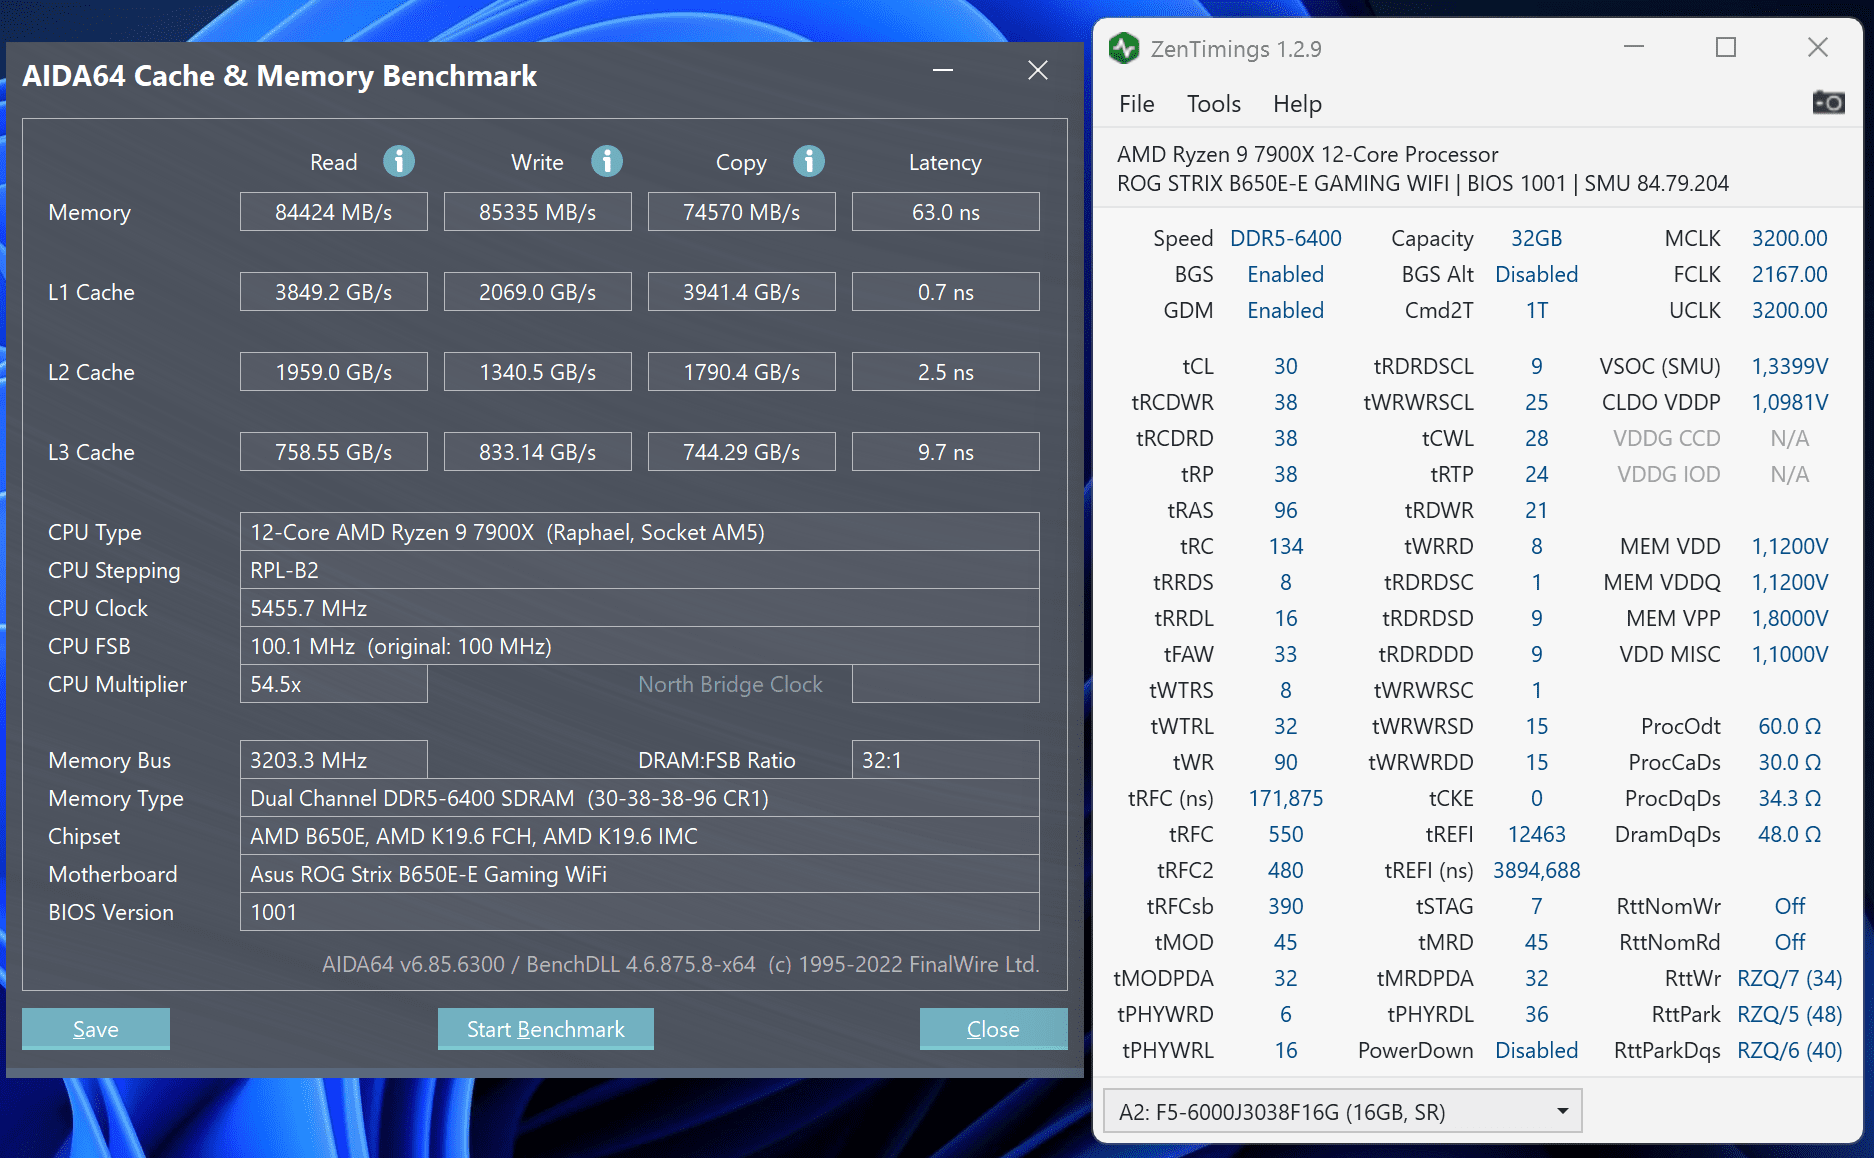
Task: Click the Memory Copy value 74570 MB/s
Action: point(742,212)
